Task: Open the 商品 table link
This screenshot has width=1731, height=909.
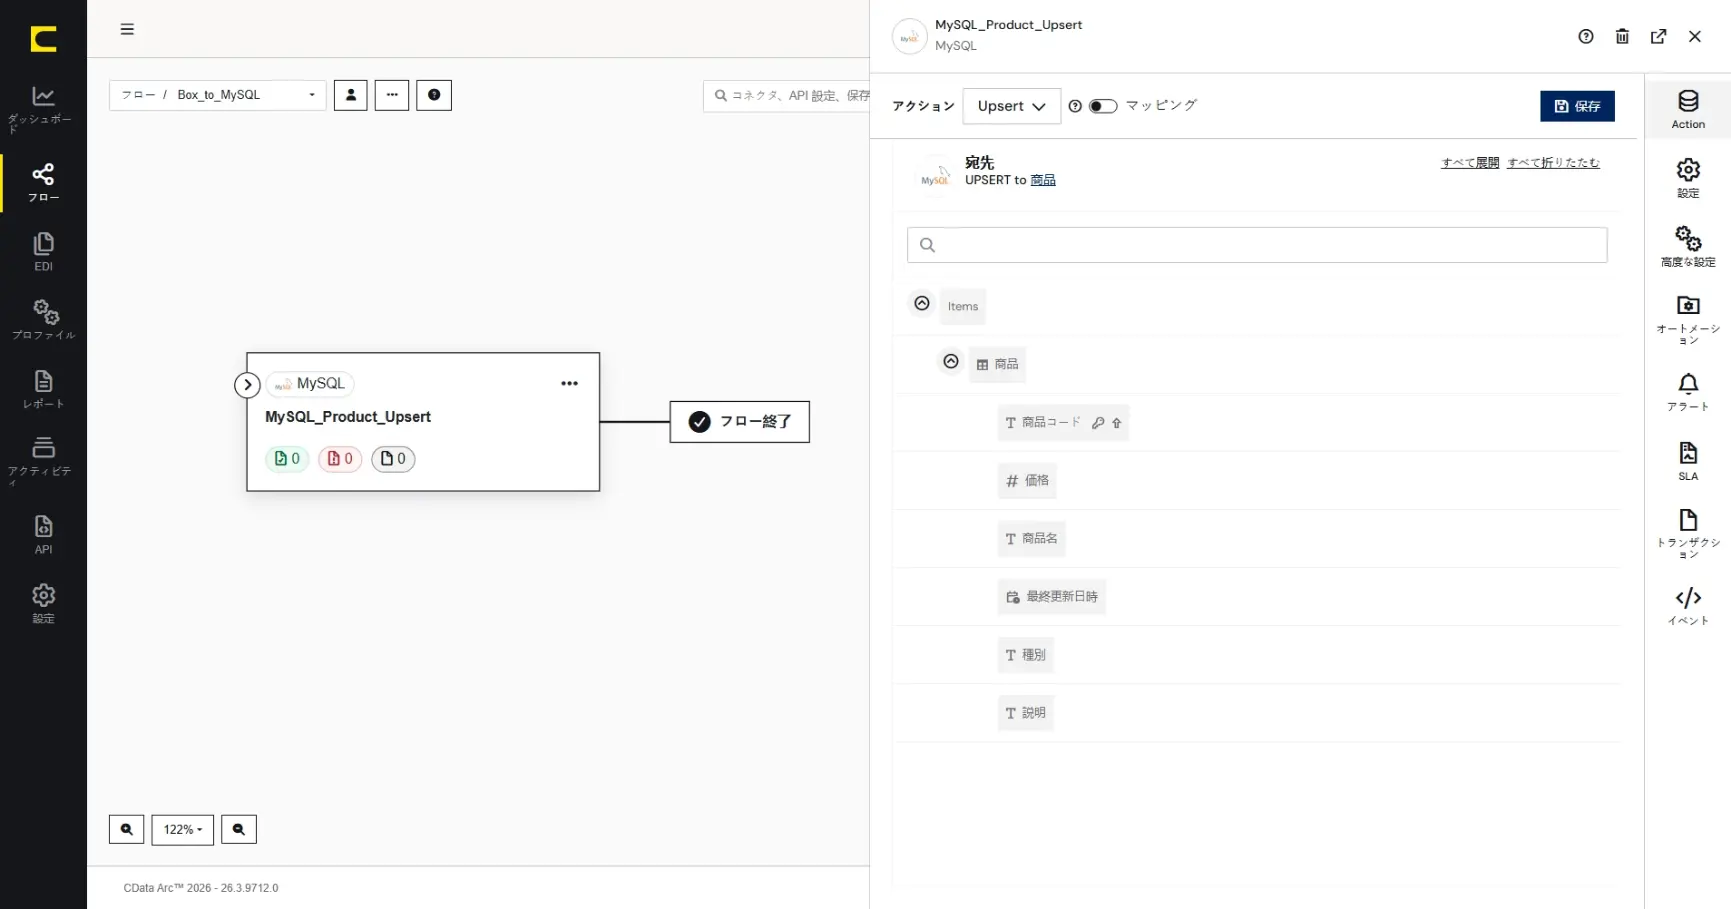Action: tap(1043, 181)
